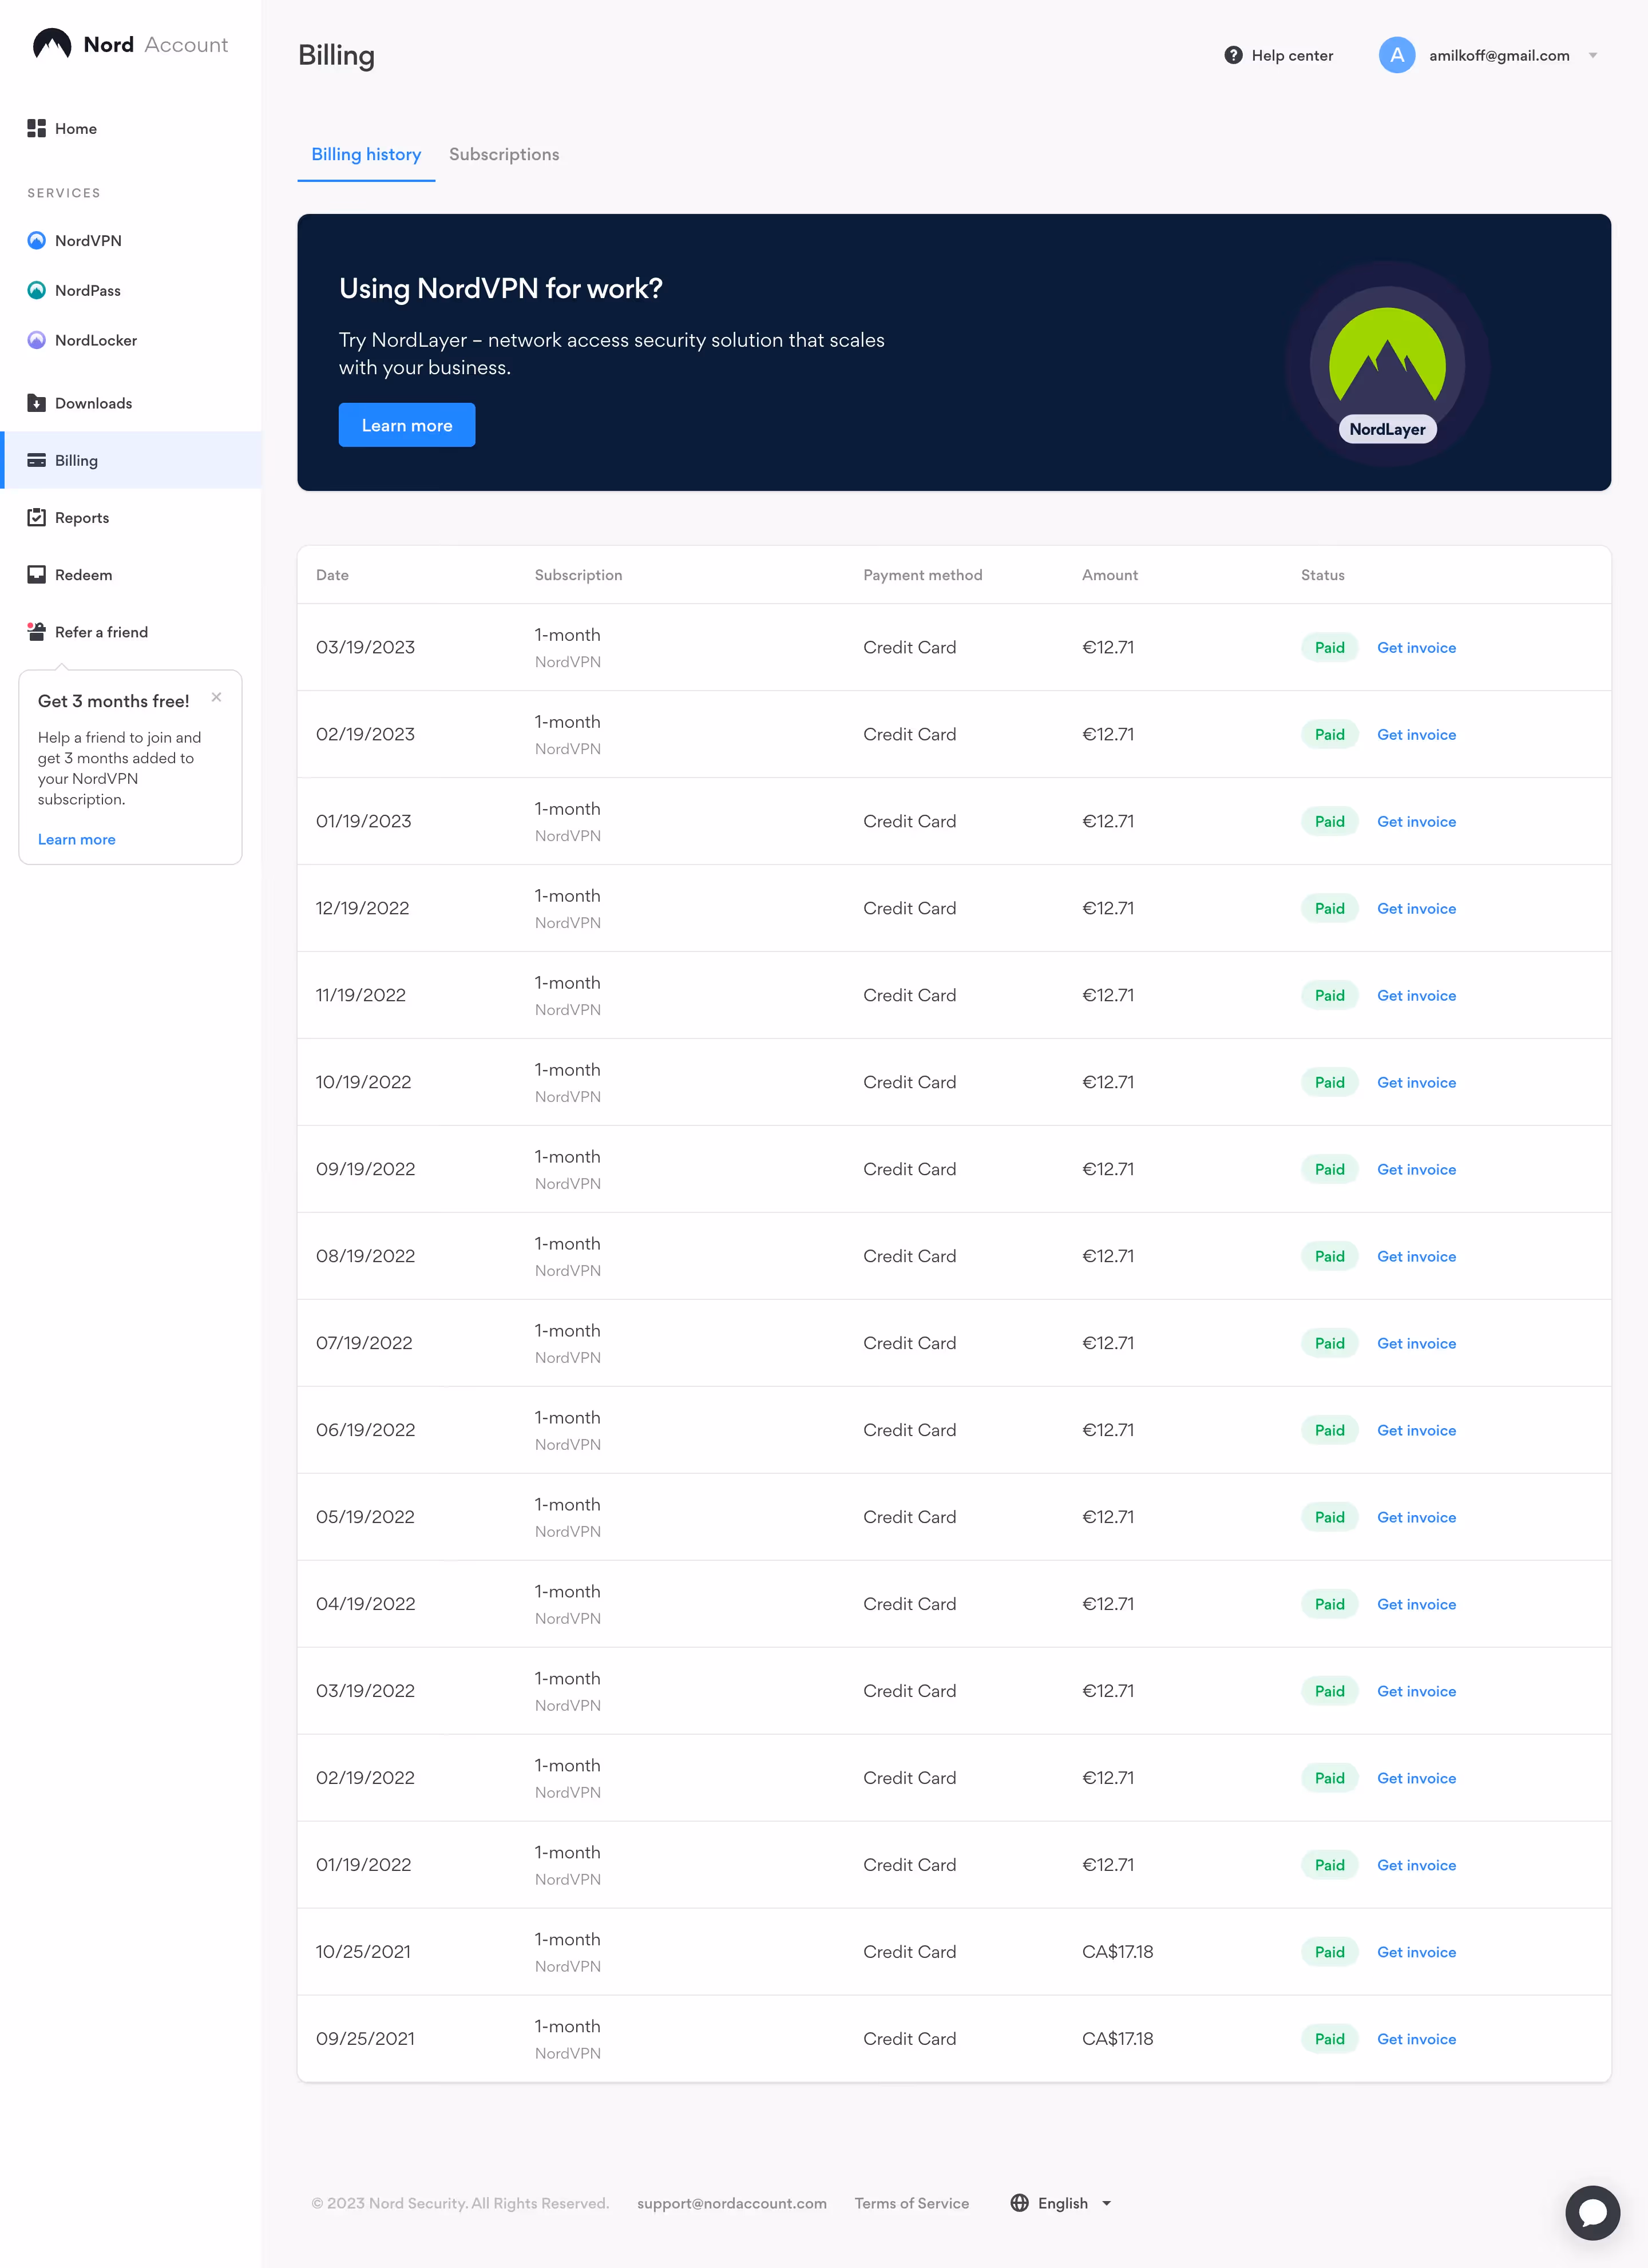
Task: Switch to the Subscriptions tab
Action: (503, 154)
